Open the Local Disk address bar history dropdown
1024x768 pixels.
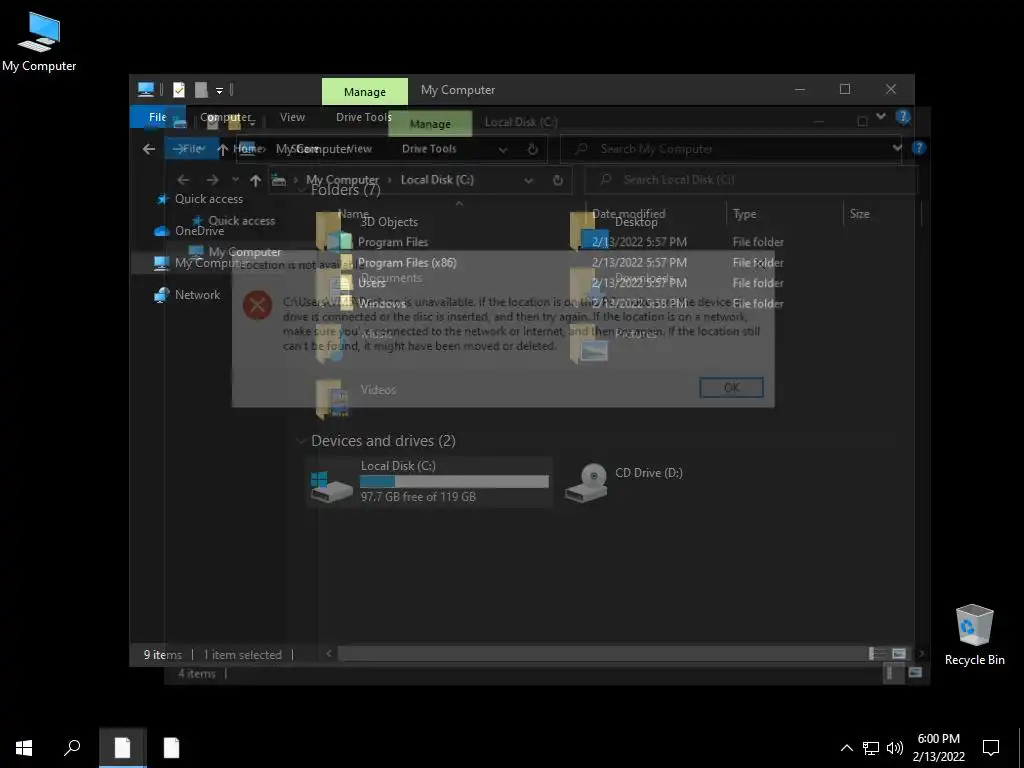pyautogui.click(x=528, y=180)
